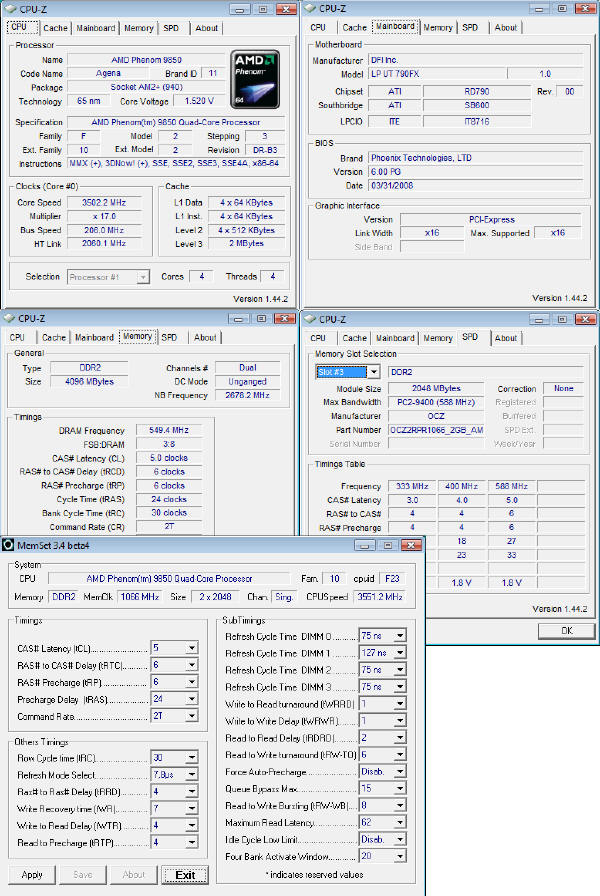This screenshot has height=896, width=600.
Task: Click the Max Bandwidth PC2-9400 (588 MHz) field
Action: pos(436,402)
